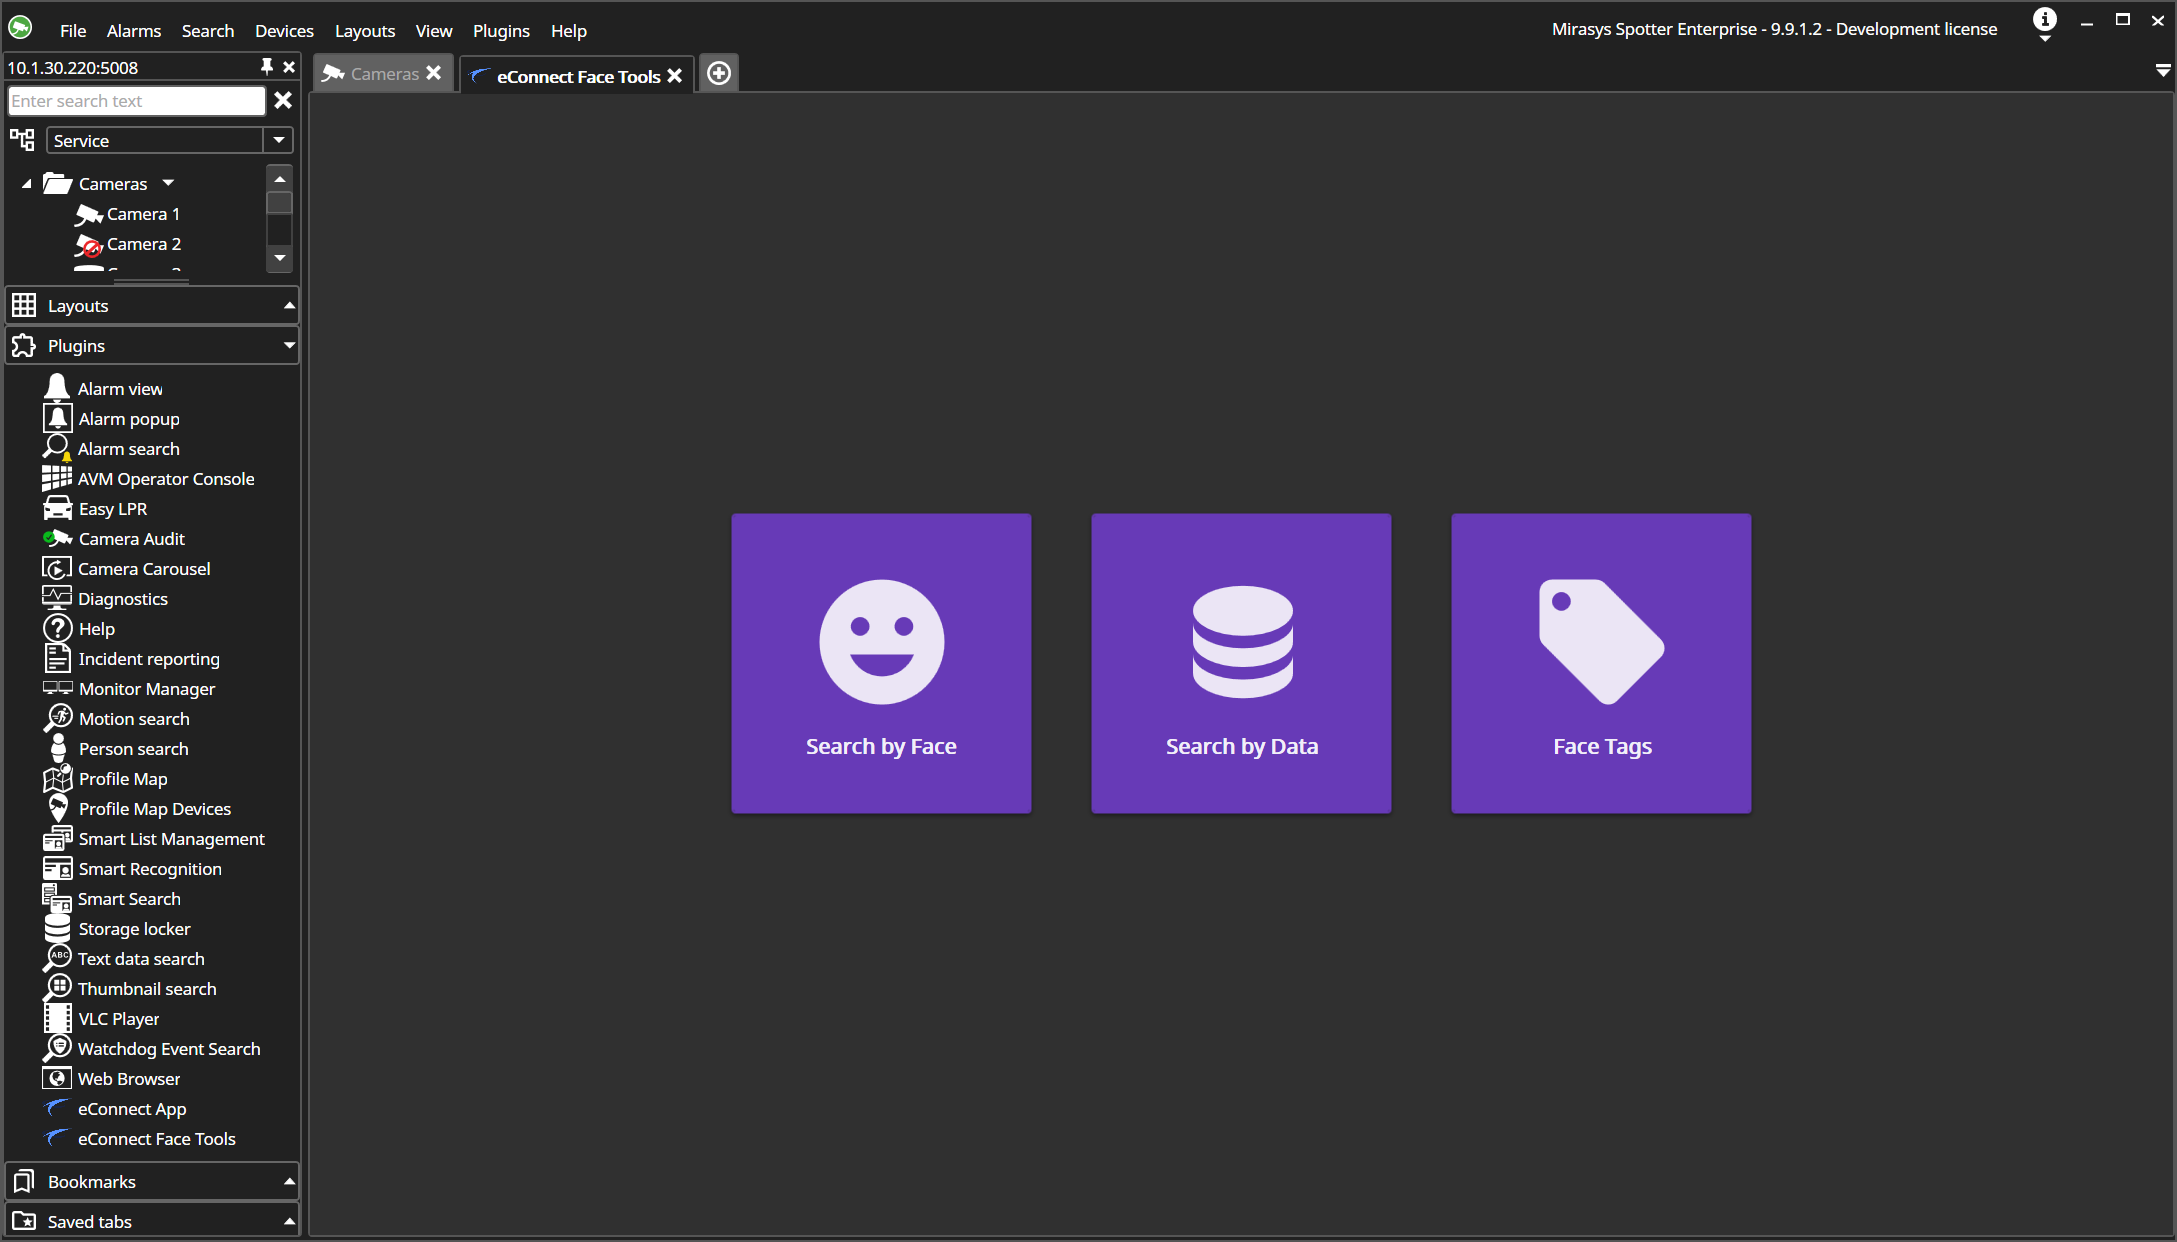Open the Camera Audit icon

tap(57, 538)
